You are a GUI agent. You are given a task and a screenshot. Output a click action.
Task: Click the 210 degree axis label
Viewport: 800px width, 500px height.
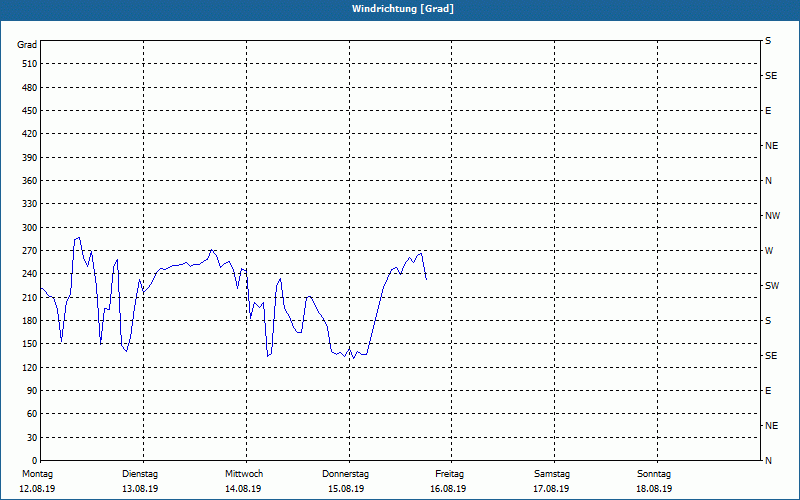click(29, 297)
